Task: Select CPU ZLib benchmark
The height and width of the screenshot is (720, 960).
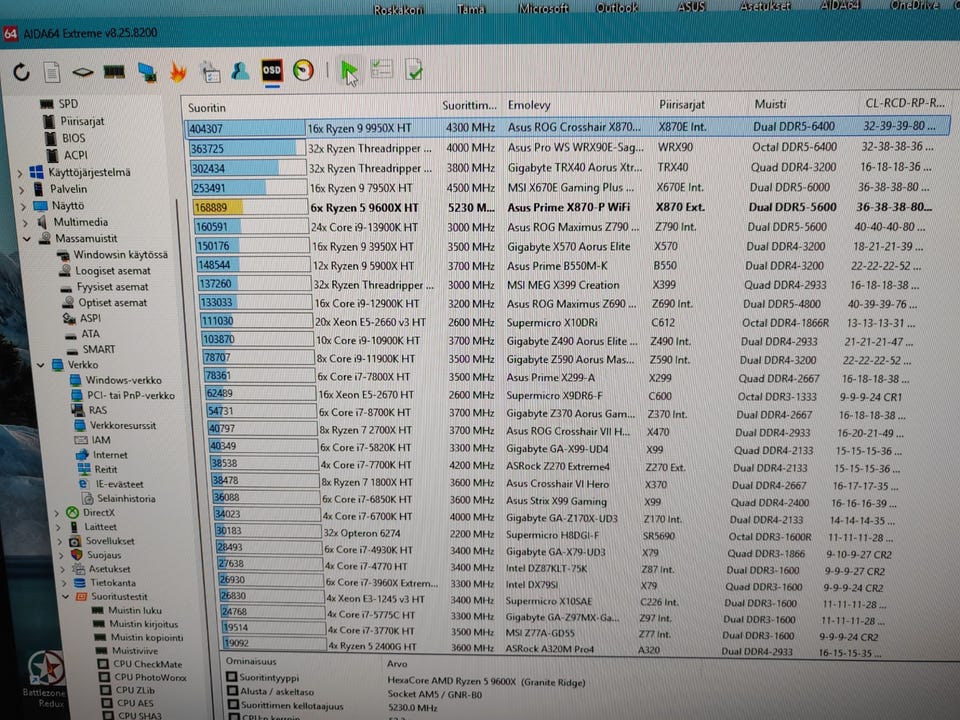Action: point(135,691)
